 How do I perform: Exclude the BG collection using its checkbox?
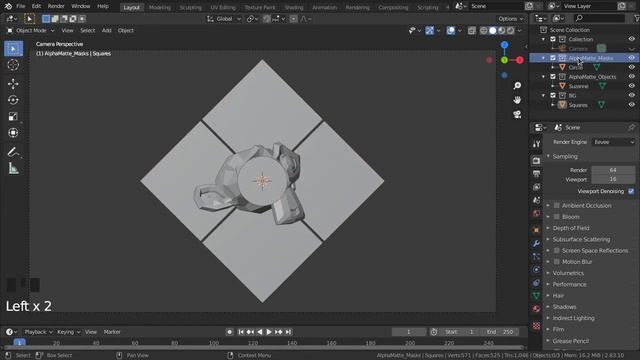(553, 96)
